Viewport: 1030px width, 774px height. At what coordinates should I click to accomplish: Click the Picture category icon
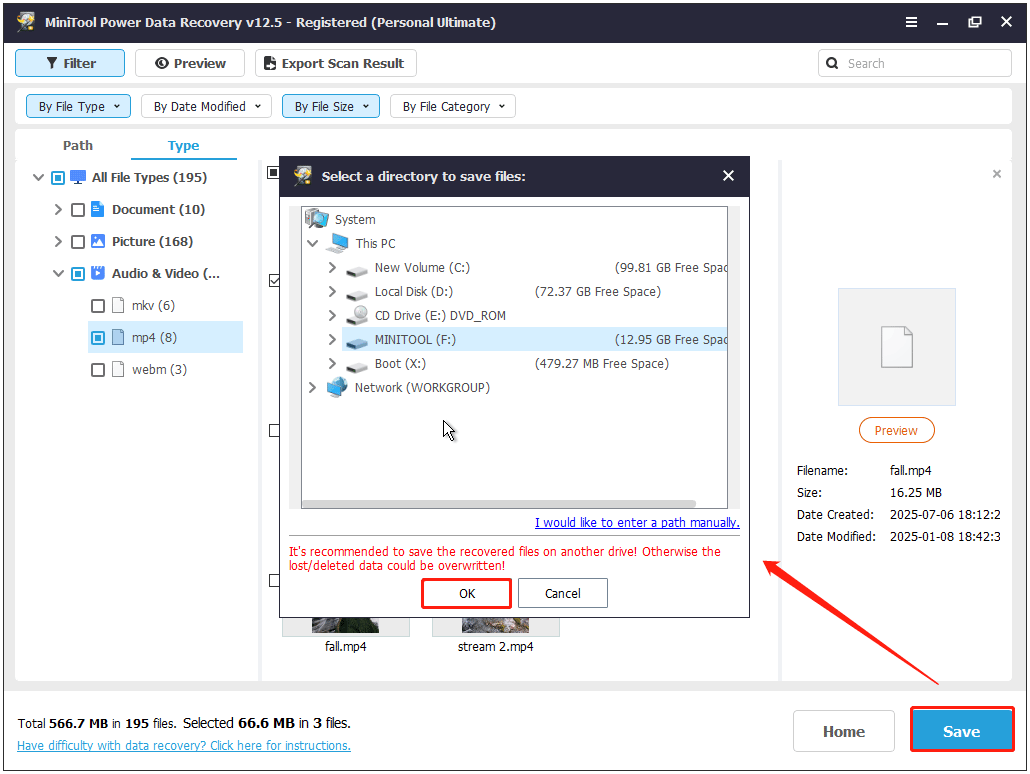pos(98,241)
